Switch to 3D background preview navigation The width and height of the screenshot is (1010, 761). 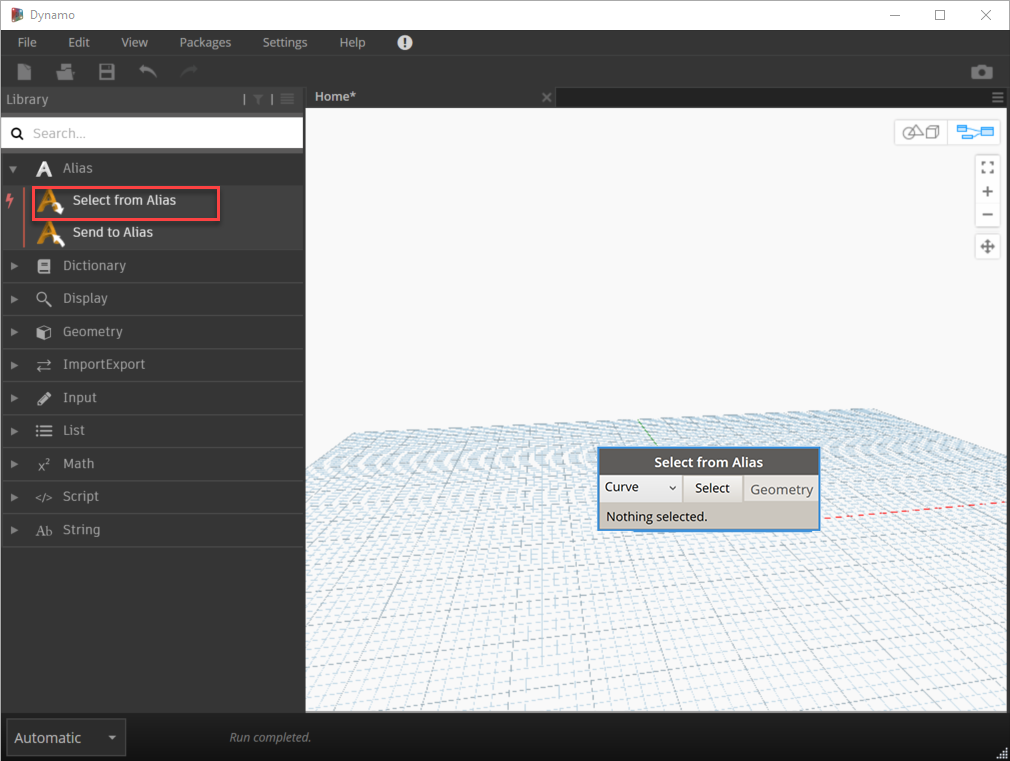point(921,132)
